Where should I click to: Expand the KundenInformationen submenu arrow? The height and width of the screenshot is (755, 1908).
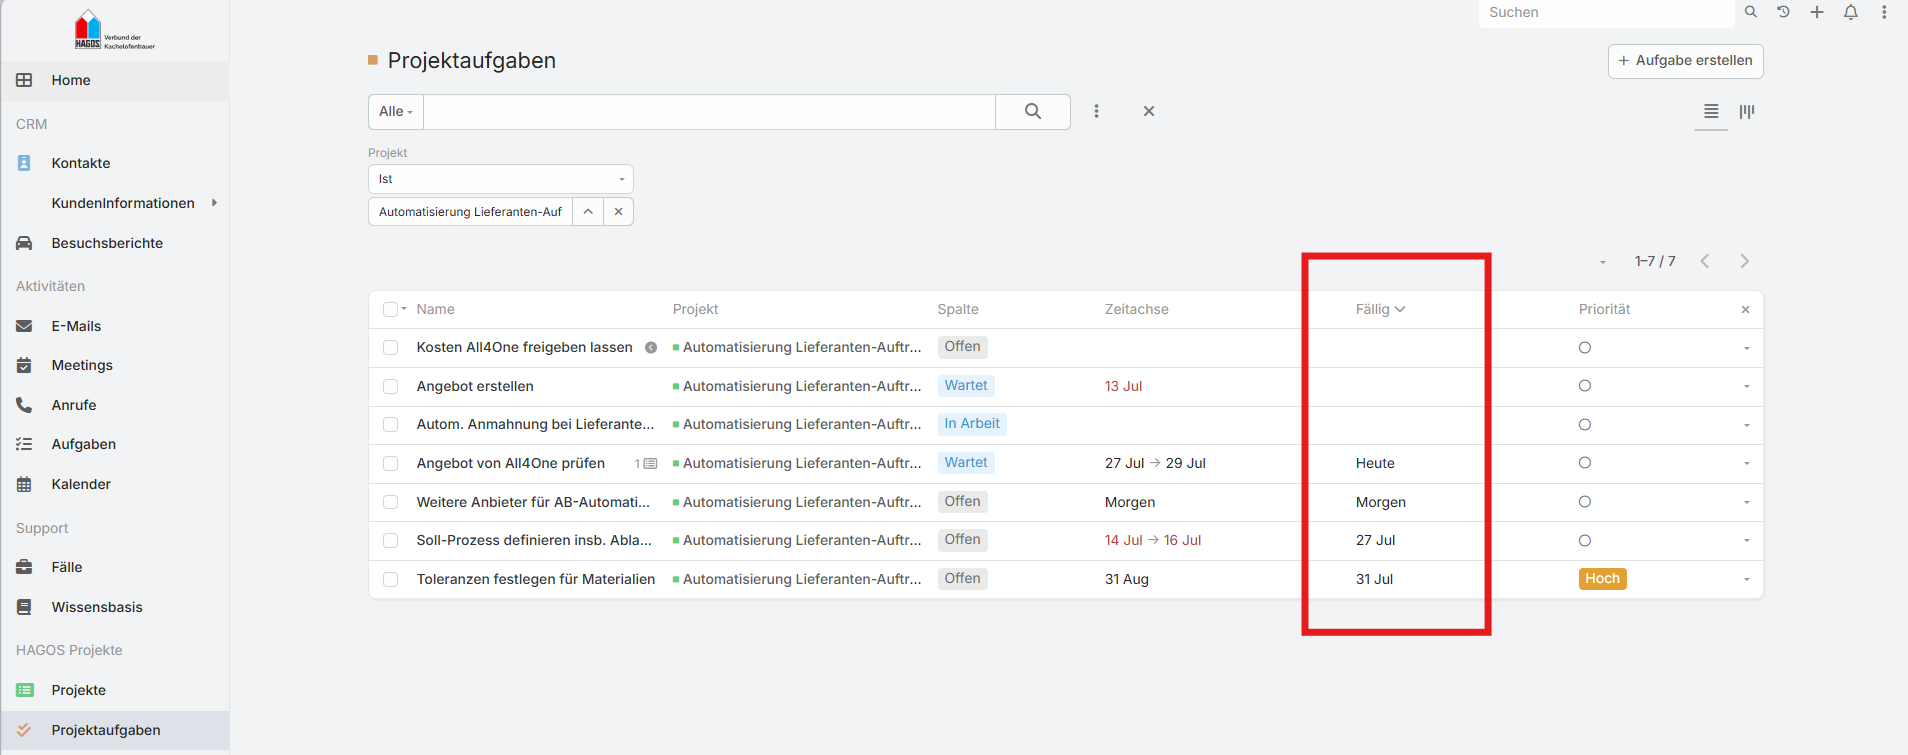click(214, 203)
